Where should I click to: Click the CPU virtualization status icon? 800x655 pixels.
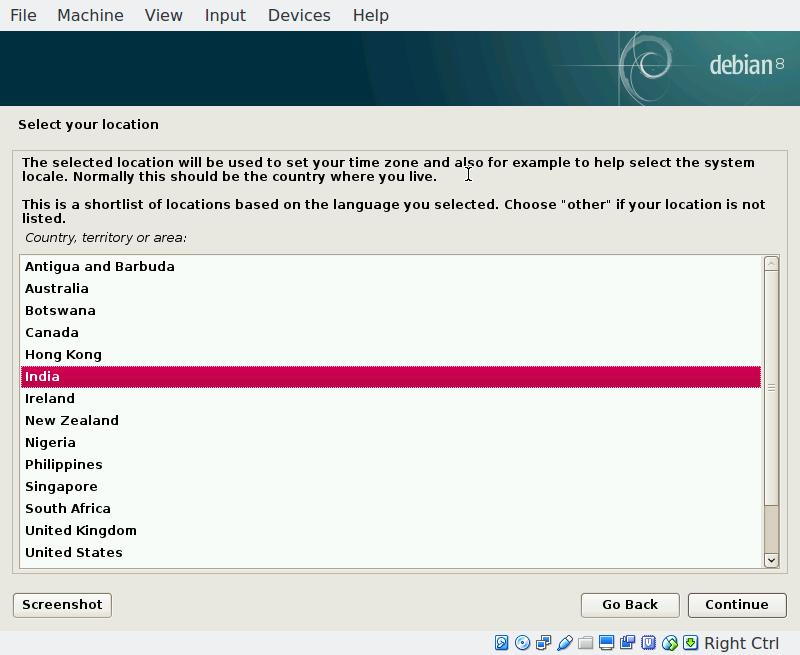[x=648, y=643]
